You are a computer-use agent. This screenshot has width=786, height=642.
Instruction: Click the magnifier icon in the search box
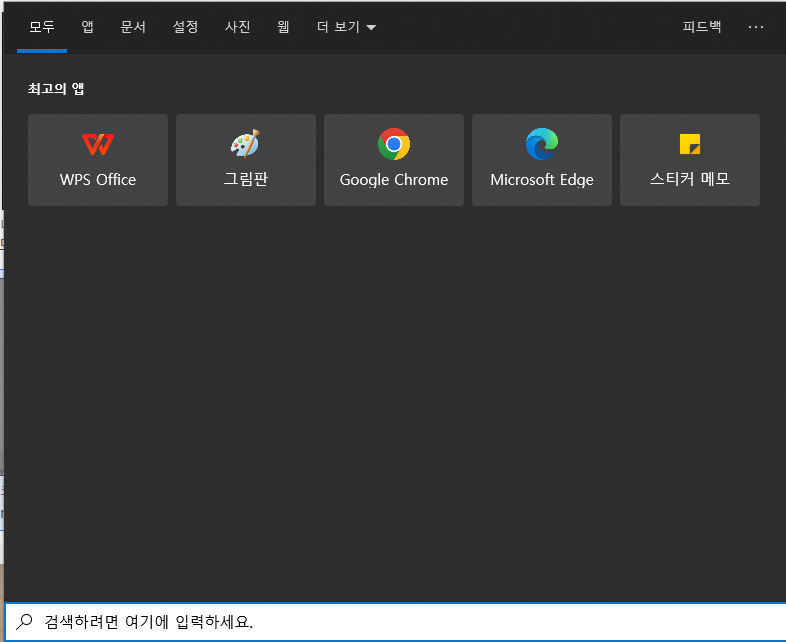click(x=25, y=622)
